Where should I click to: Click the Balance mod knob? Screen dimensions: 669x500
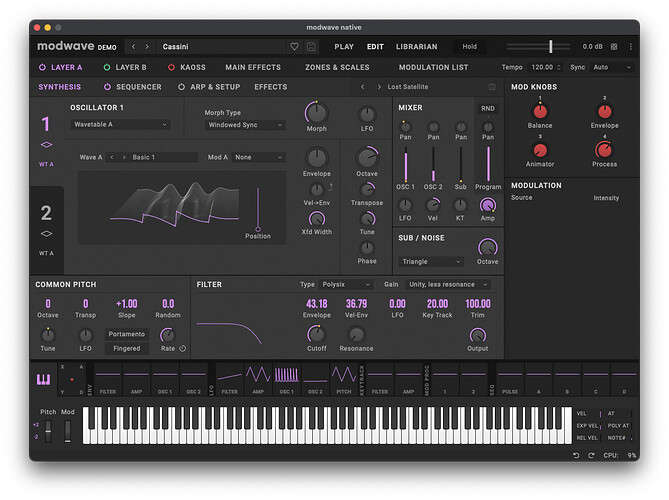[540, 111]
